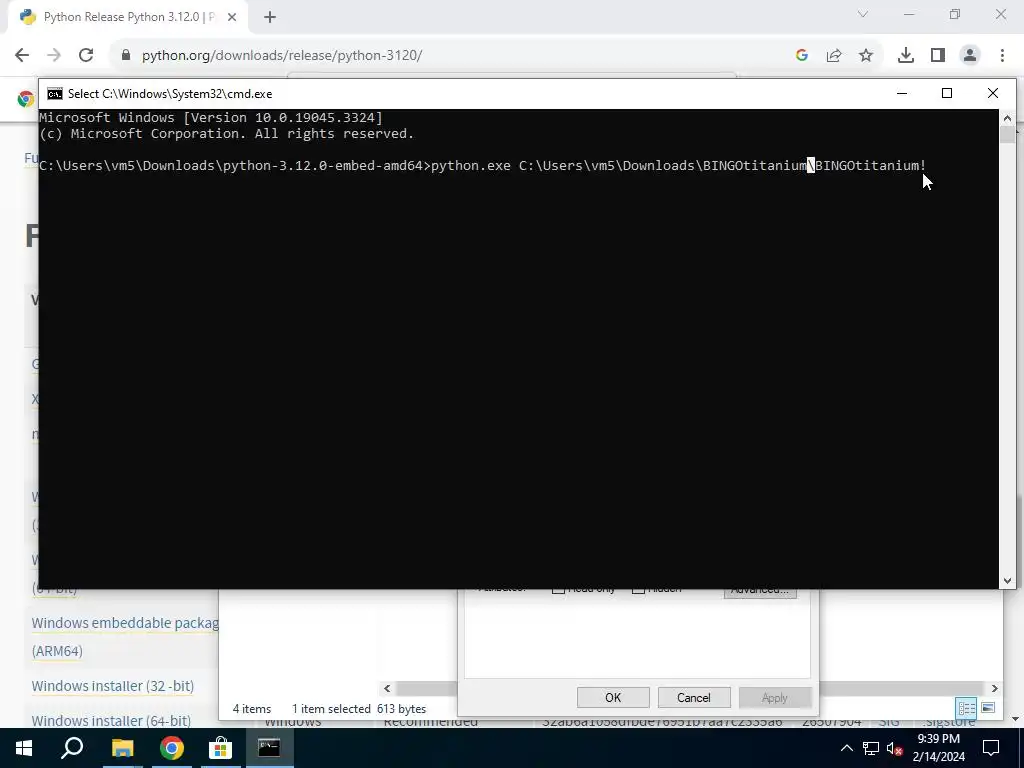Open Windows installer (32-bit) link
Viewport: 1024px width, 768px height.
[113, 686]
